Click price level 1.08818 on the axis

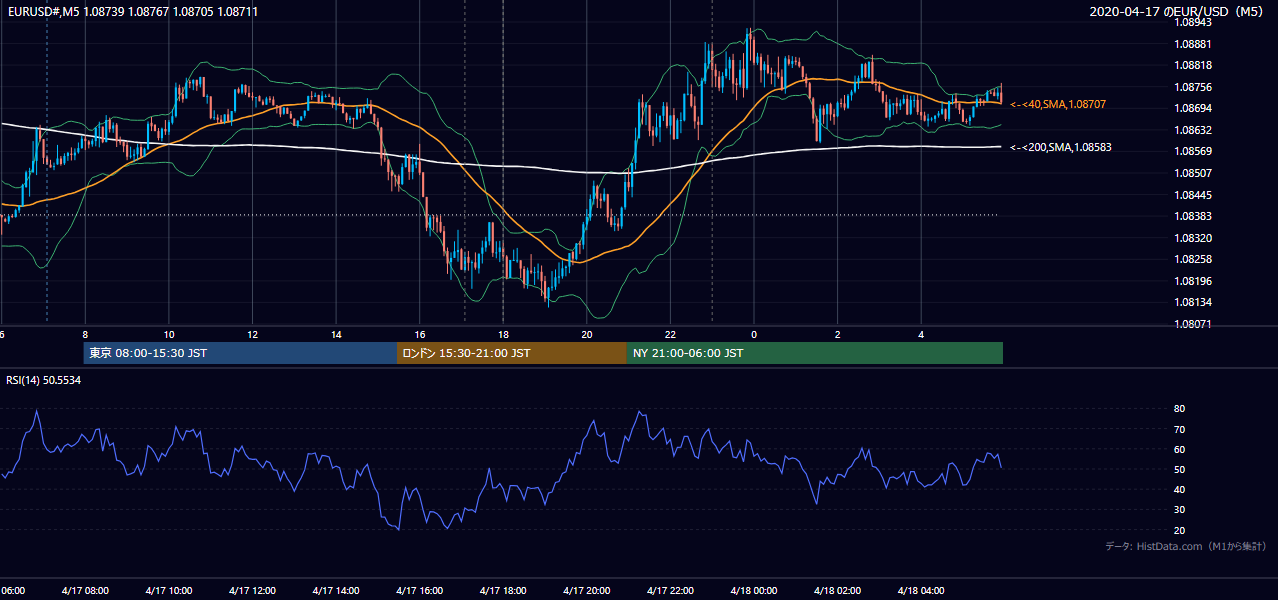tap(1194, 65)
